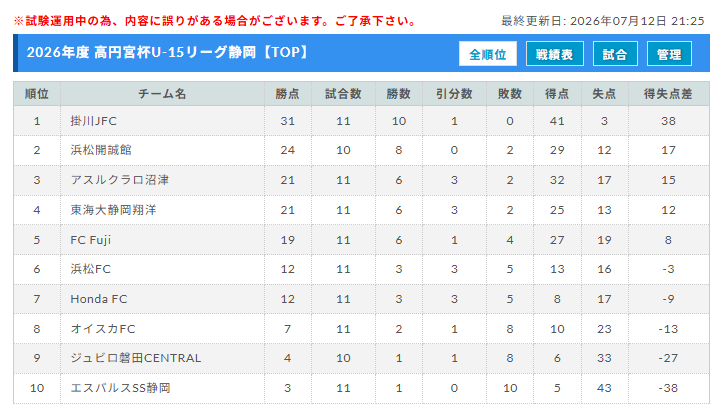Screen dimensions: 722x408
Task: Select team 浜松開誠館 row
Action: tap(361, 150)
